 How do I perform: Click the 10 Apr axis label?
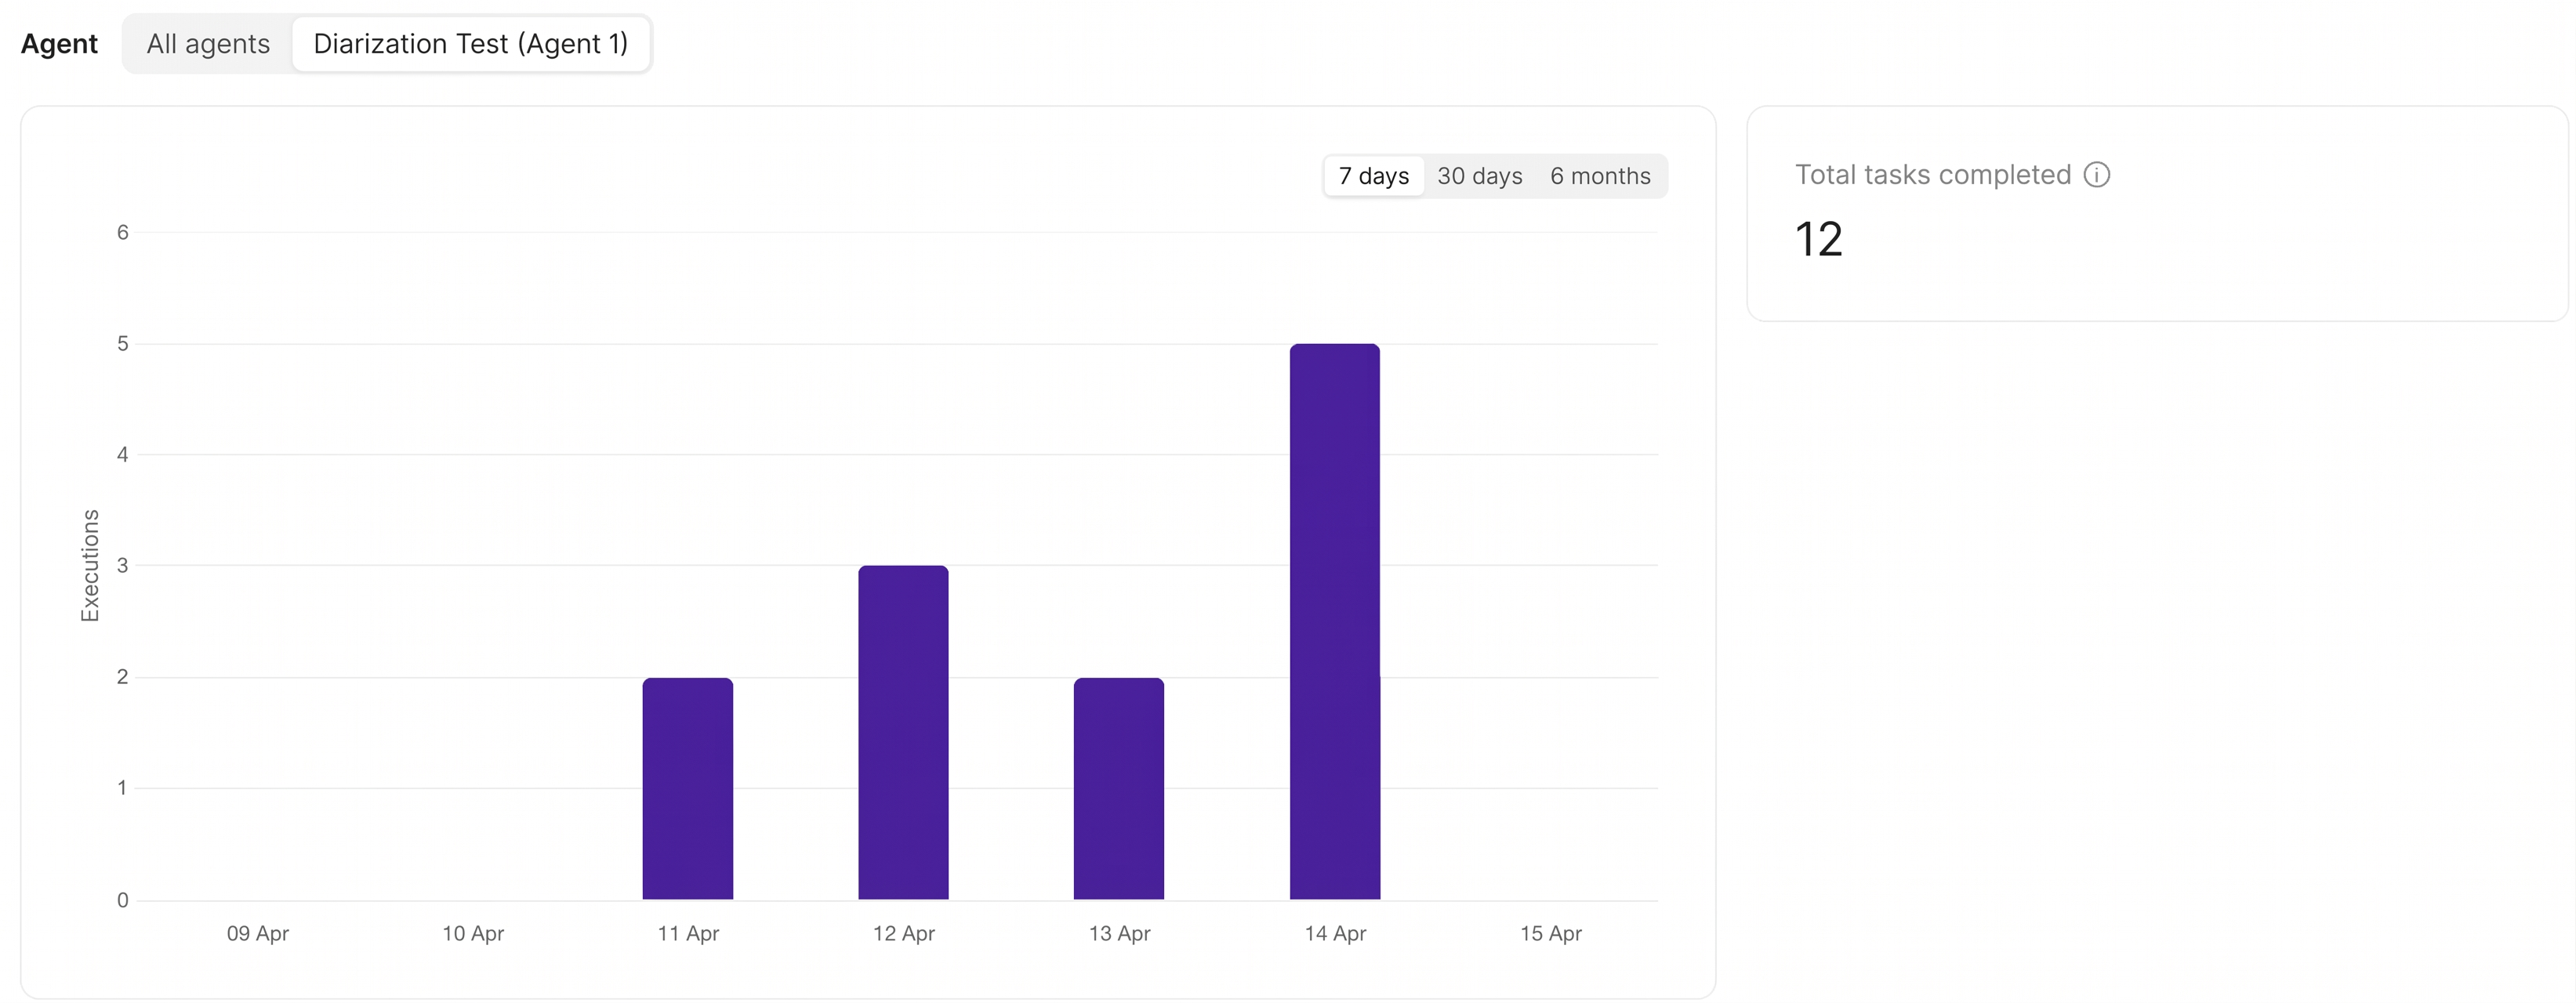coord(472,933)
